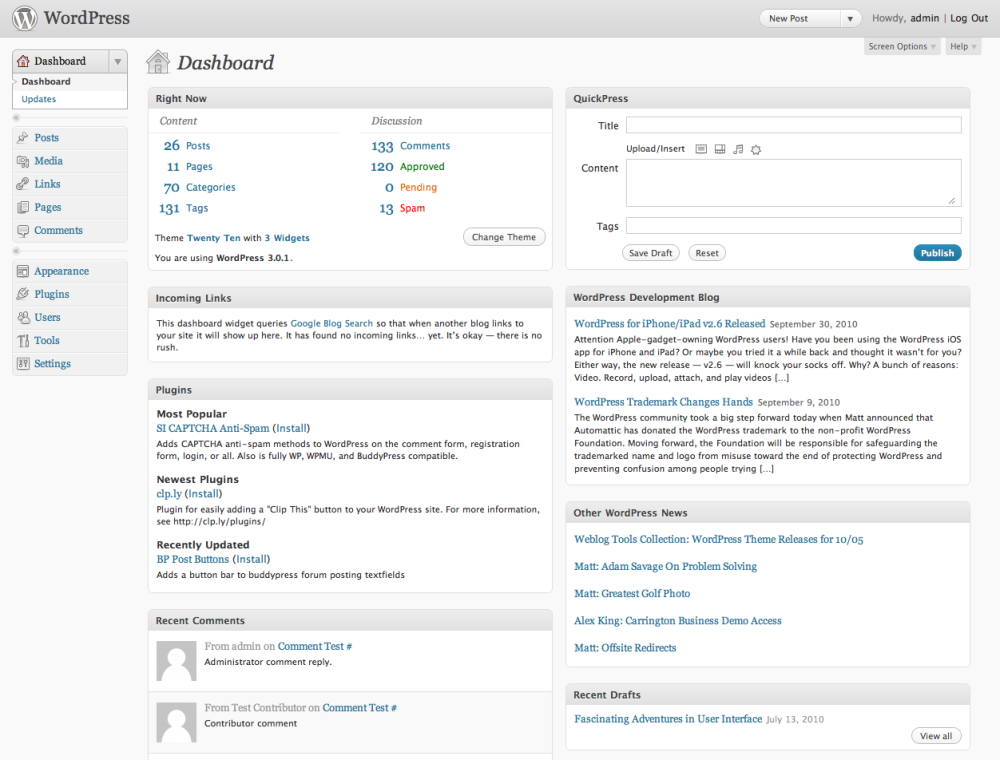Open the Add an Image uploader in QuickPress
This screenshot has width=1000, height=760.
point(701,149)
